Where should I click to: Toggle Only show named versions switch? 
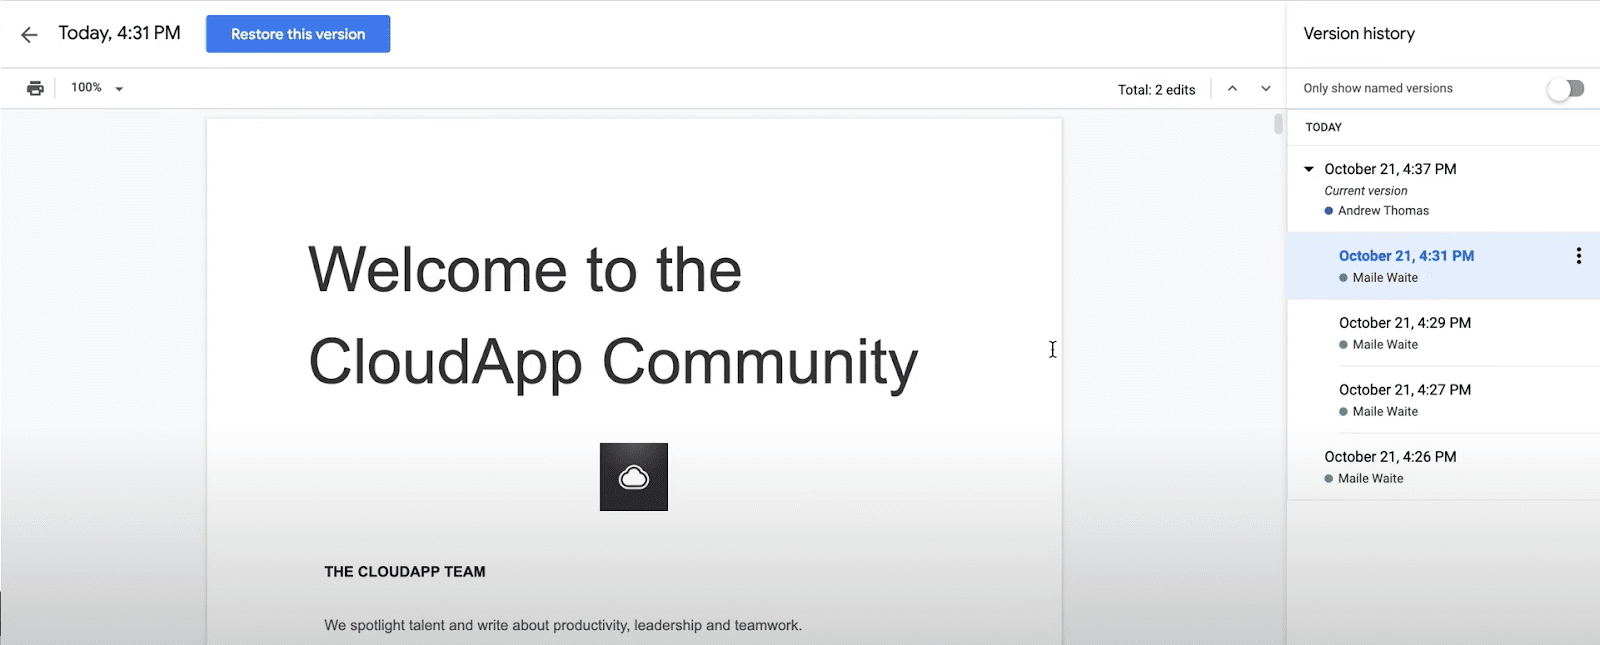pyautogui.click(x=1566, y=89)
